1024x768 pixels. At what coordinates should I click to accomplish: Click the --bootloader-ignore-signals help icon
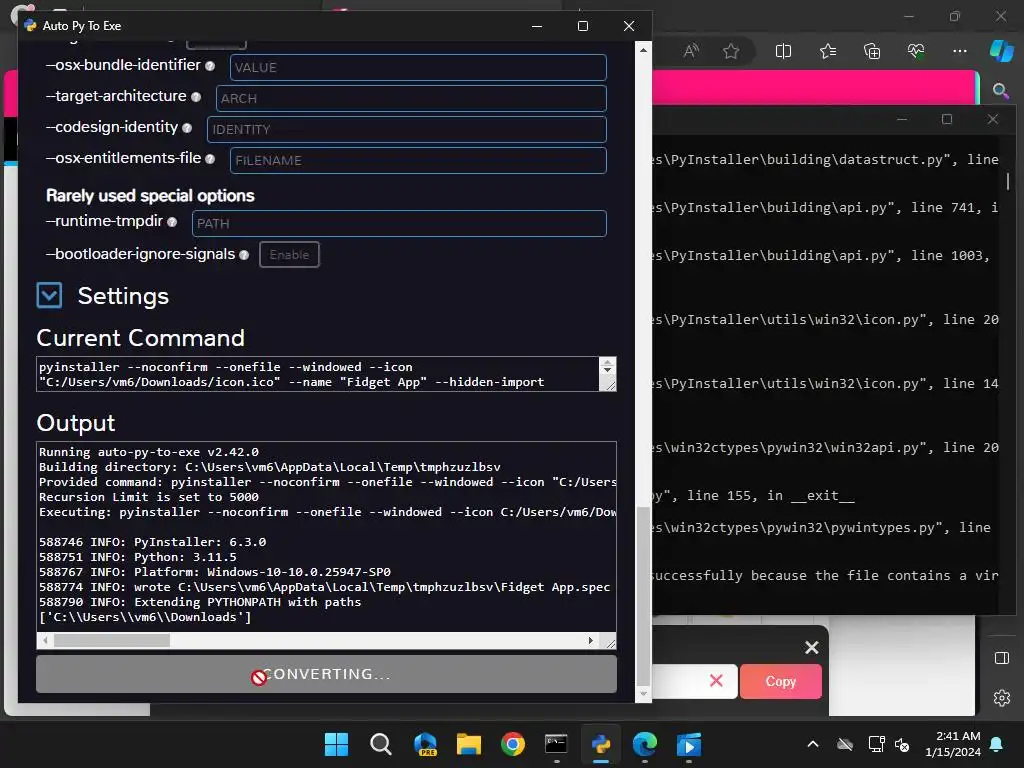coord(244,255)
